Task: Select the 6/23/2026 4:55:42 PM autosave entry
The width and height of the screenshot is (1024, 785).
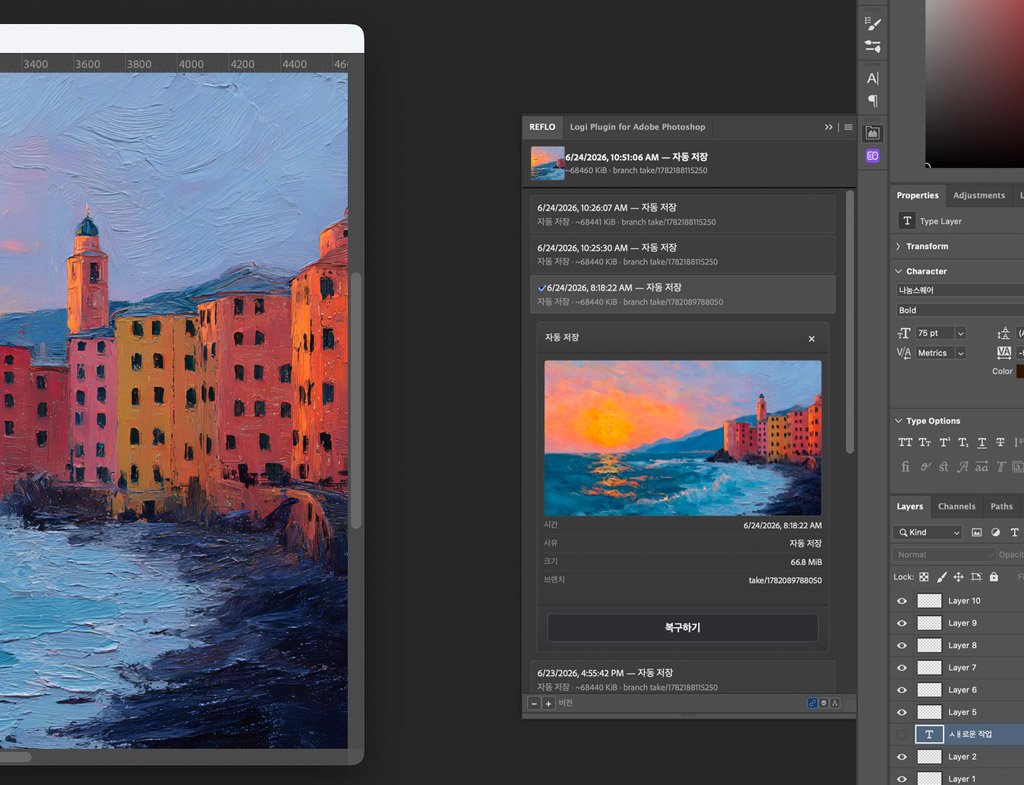Action: coord(682,679)
